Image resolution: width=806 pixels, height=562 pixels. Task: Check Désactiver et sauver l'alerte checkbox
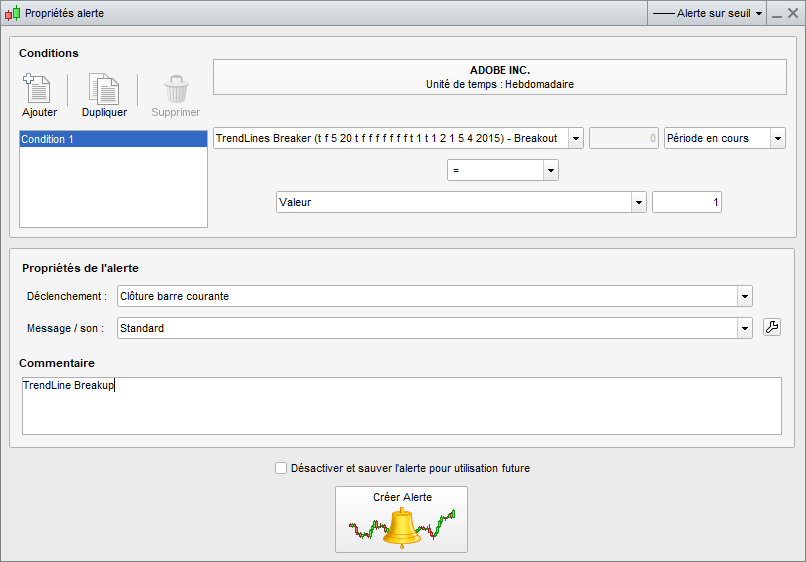pos(281,468)
